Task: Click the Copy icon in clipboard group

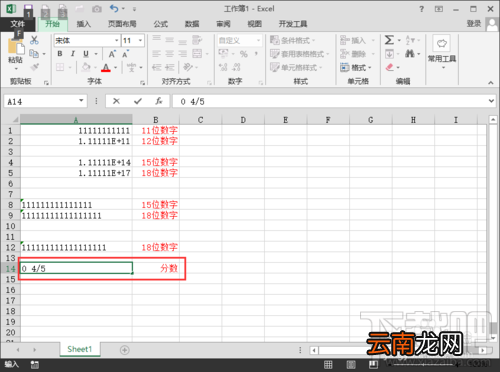Action: (x=34, y=54)
